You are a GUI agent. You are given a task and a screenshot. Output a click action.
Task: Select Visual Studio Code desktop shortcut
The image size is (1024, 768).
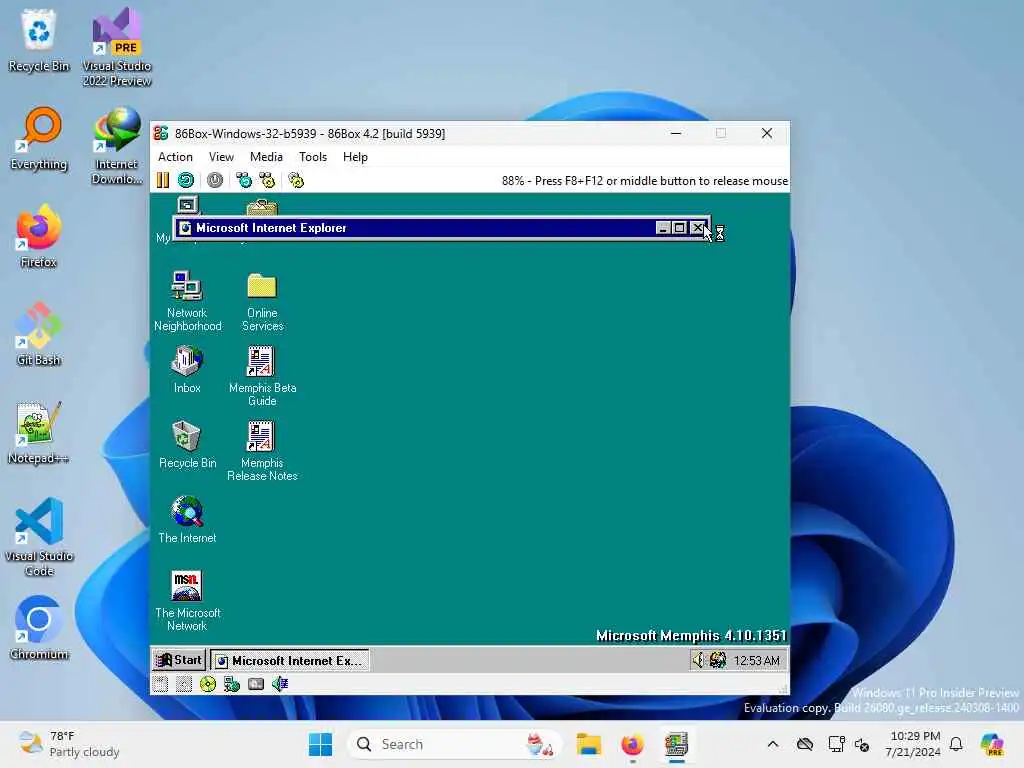pyautogui.click(x=39, y=537)
